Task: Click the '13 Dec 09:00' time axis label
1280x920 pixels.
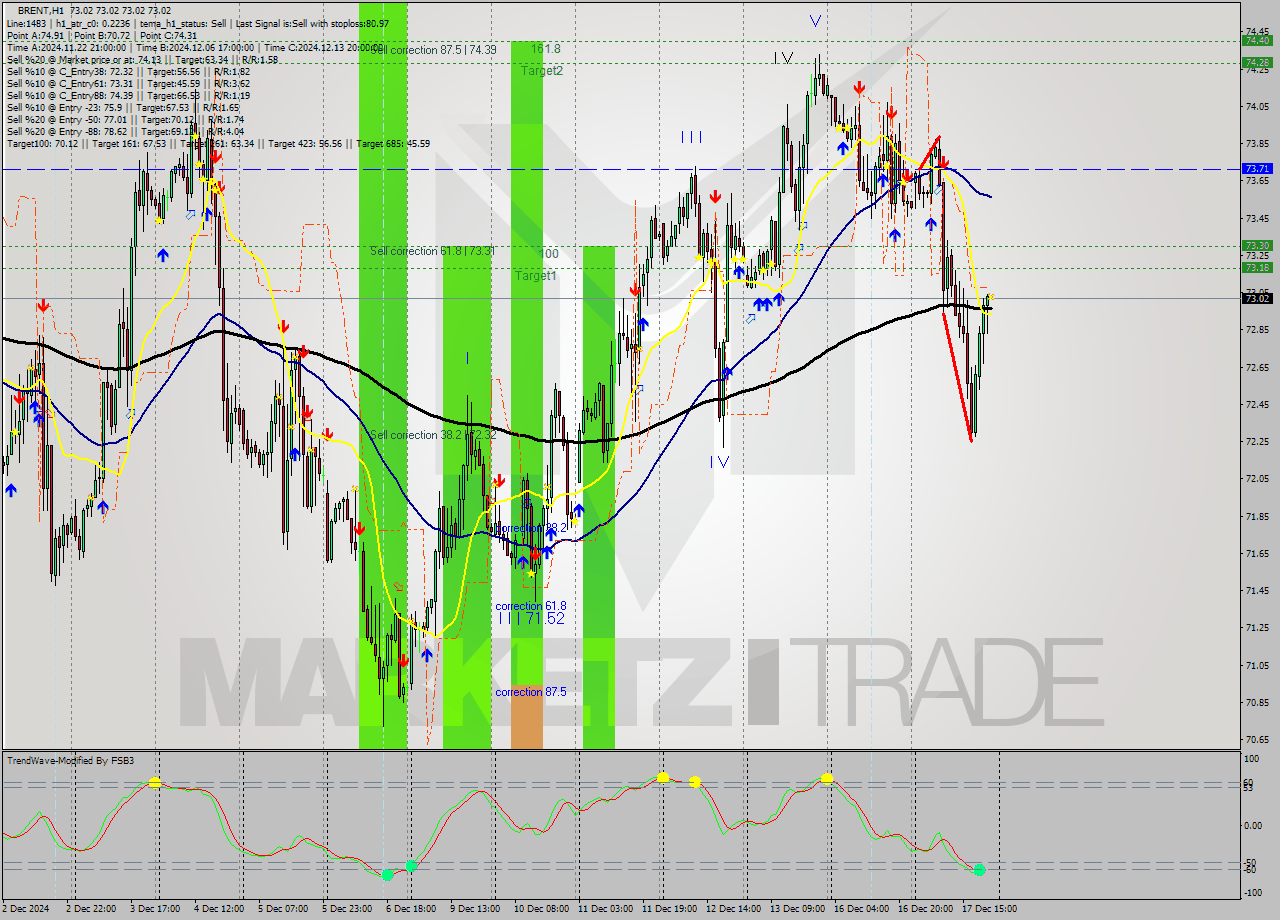Action: click(798, 909)
